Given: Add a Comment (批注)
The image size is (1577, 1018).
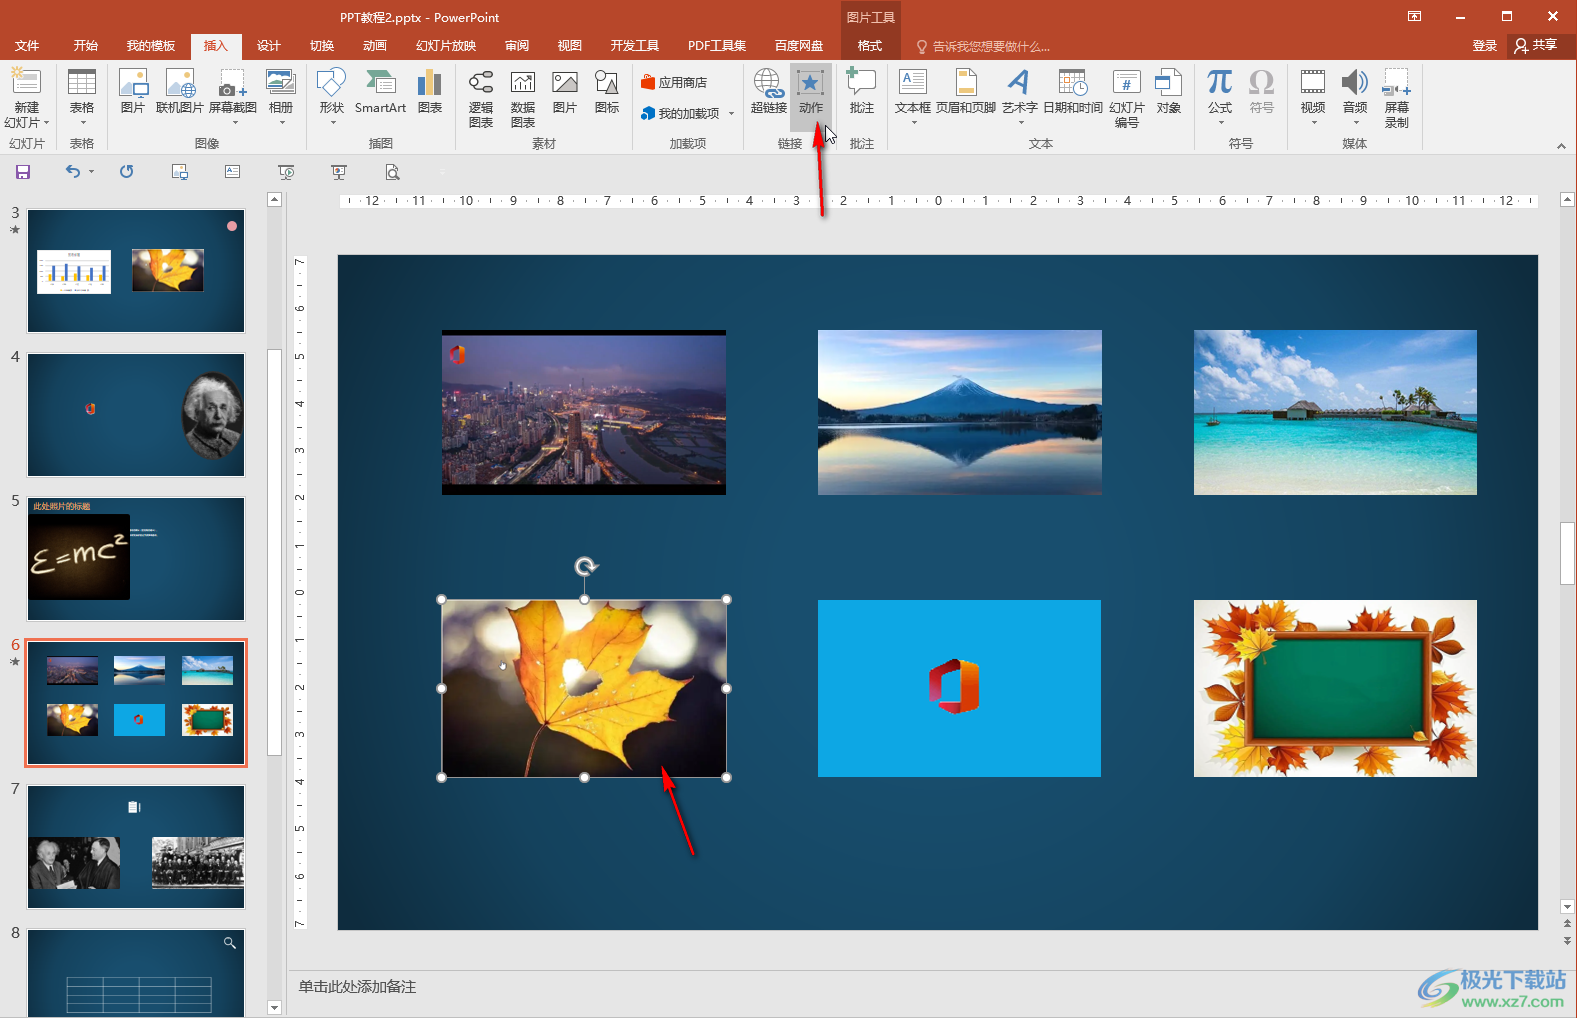Looking at the screenshot, I should tap(861, 91).
